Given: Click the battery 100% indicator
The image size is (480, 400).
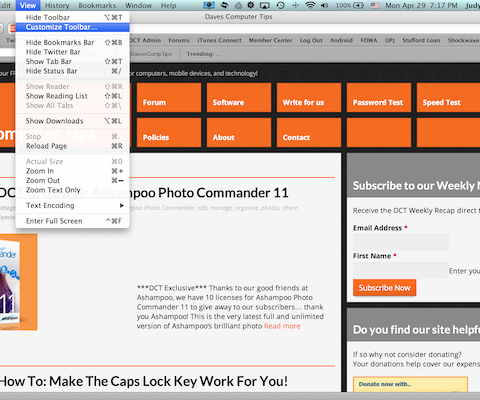Looking at the screenshot, I should click(349, 6).
